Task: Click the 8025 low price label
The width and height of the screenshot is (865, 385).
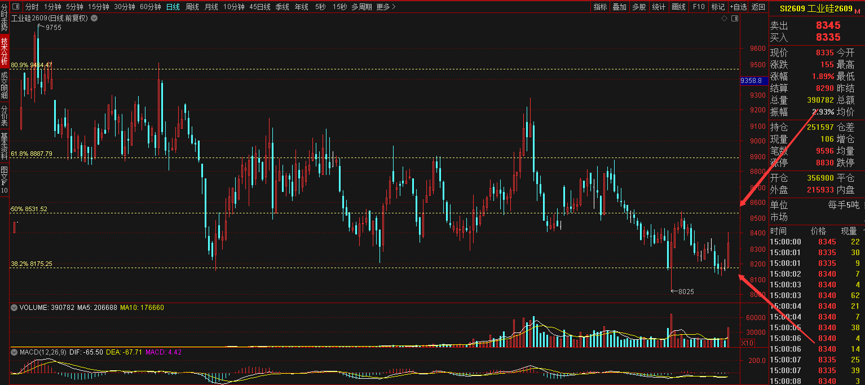Action: (686, 291)
